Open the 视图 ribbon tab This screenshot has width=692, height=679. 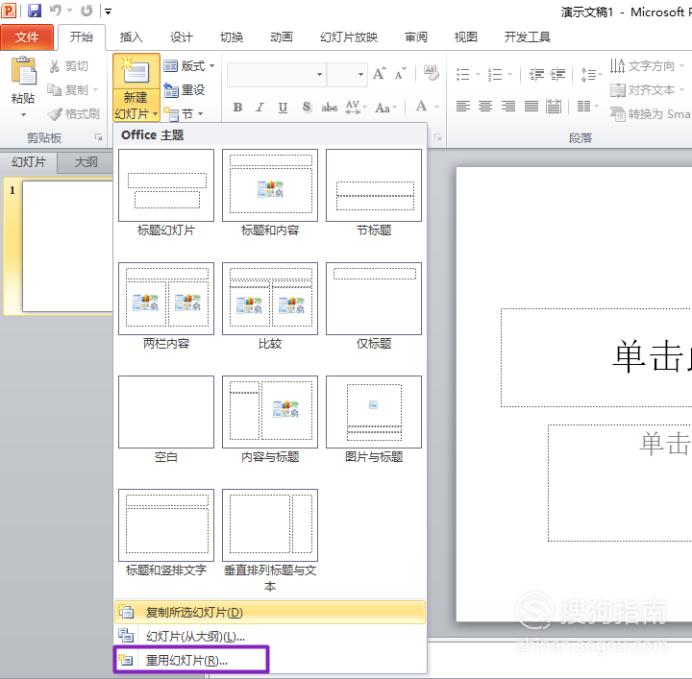click(466, 37)
